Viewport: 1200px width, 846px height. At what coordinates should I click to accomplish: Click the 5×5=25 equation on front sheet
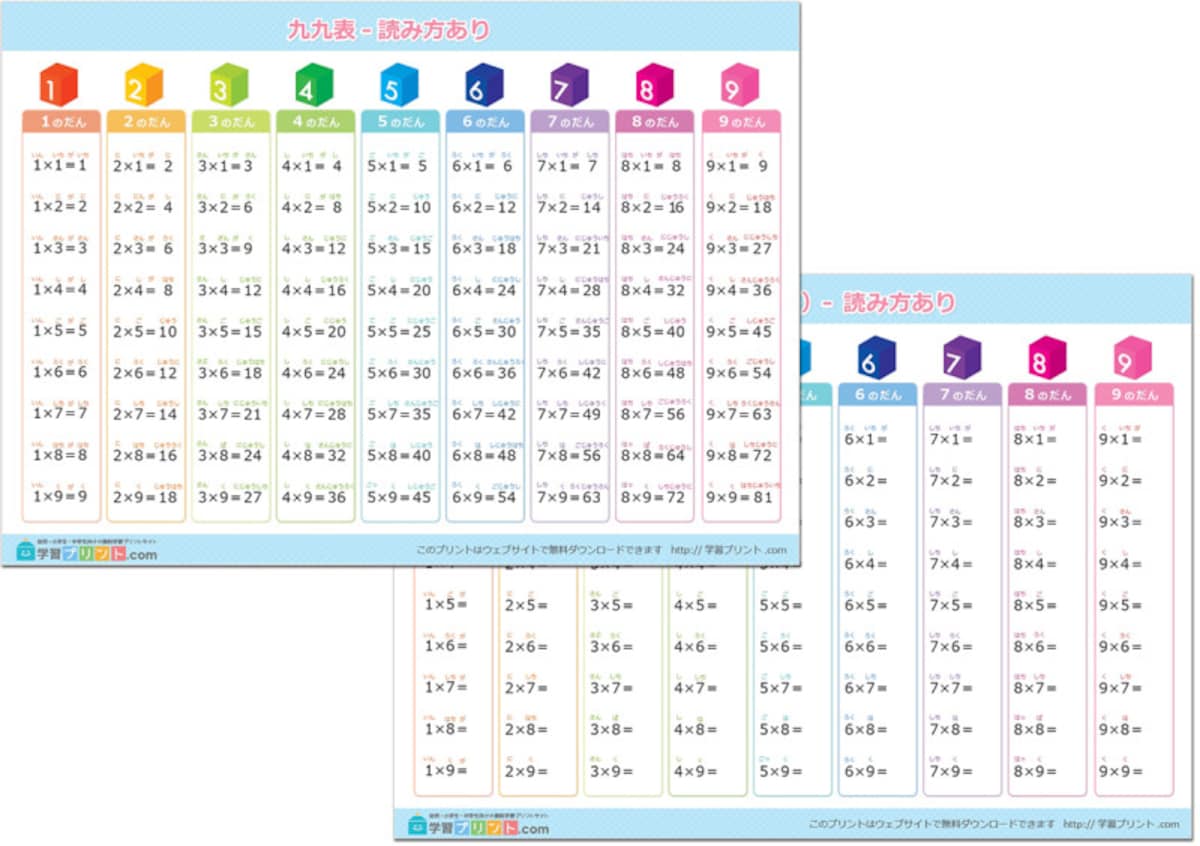point(399,331)
